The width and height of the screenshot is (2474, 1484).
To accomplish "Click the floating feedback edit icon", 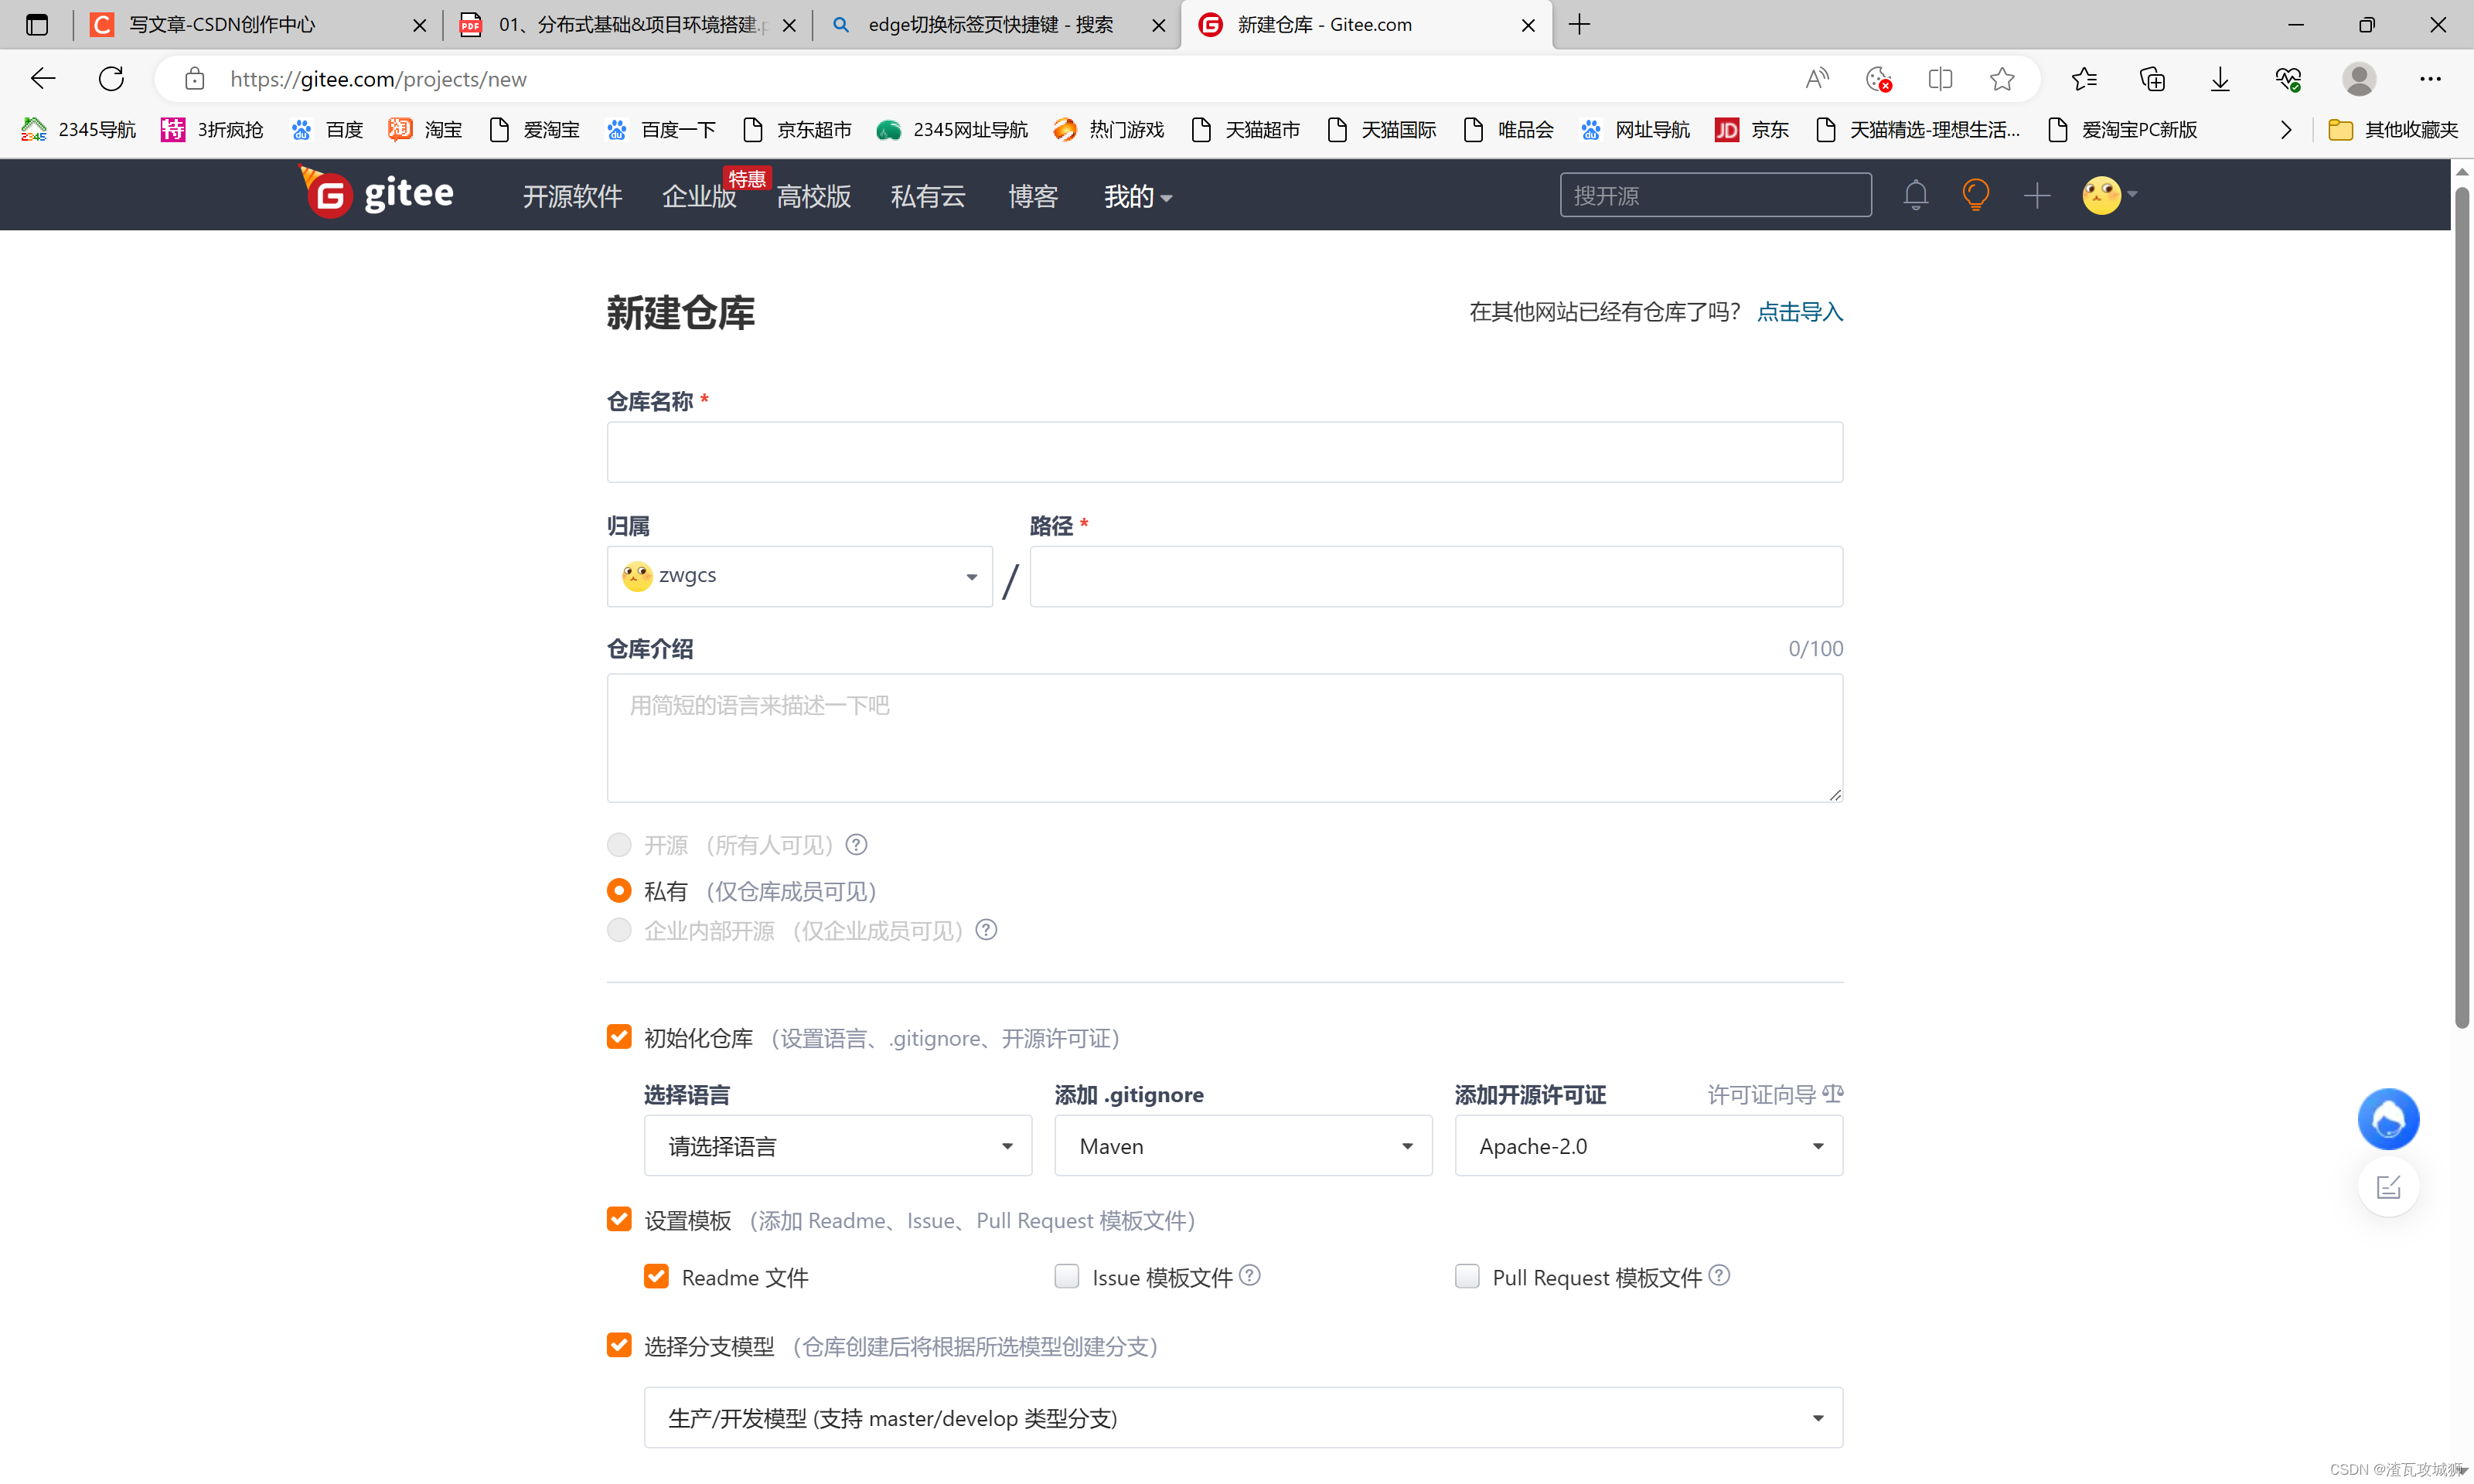I will (x=2388, y=1187).
